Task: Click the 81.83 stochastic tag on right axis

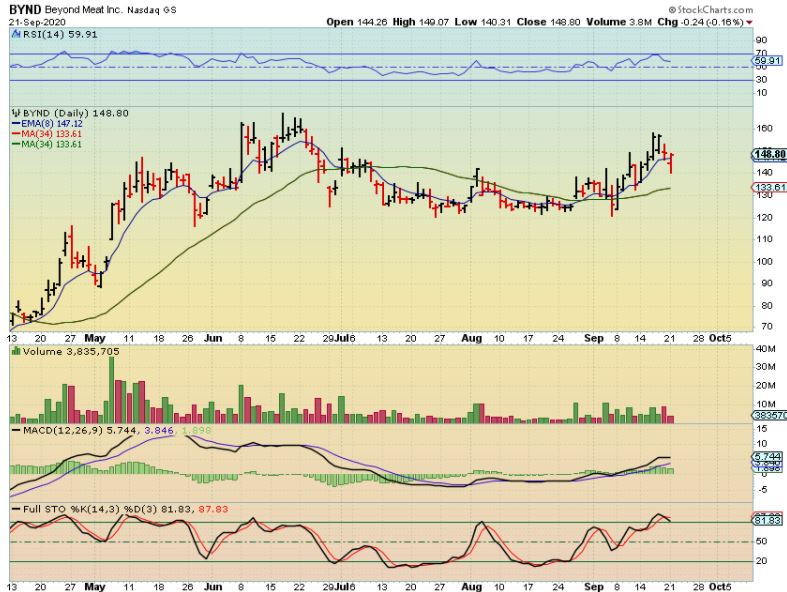Action: 768,521
